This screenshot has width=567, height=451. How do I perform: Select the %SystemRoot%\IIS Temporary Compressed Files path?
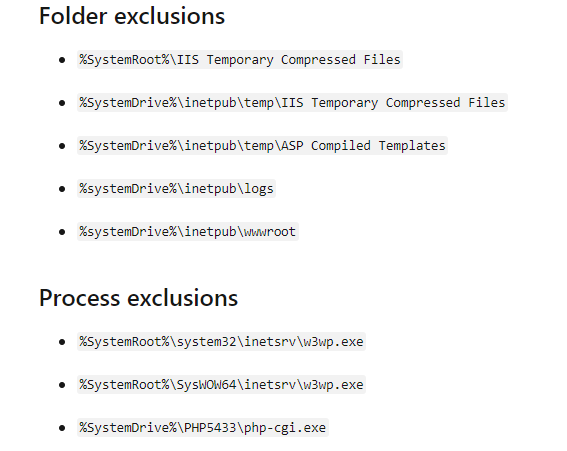tap(240, 59)
